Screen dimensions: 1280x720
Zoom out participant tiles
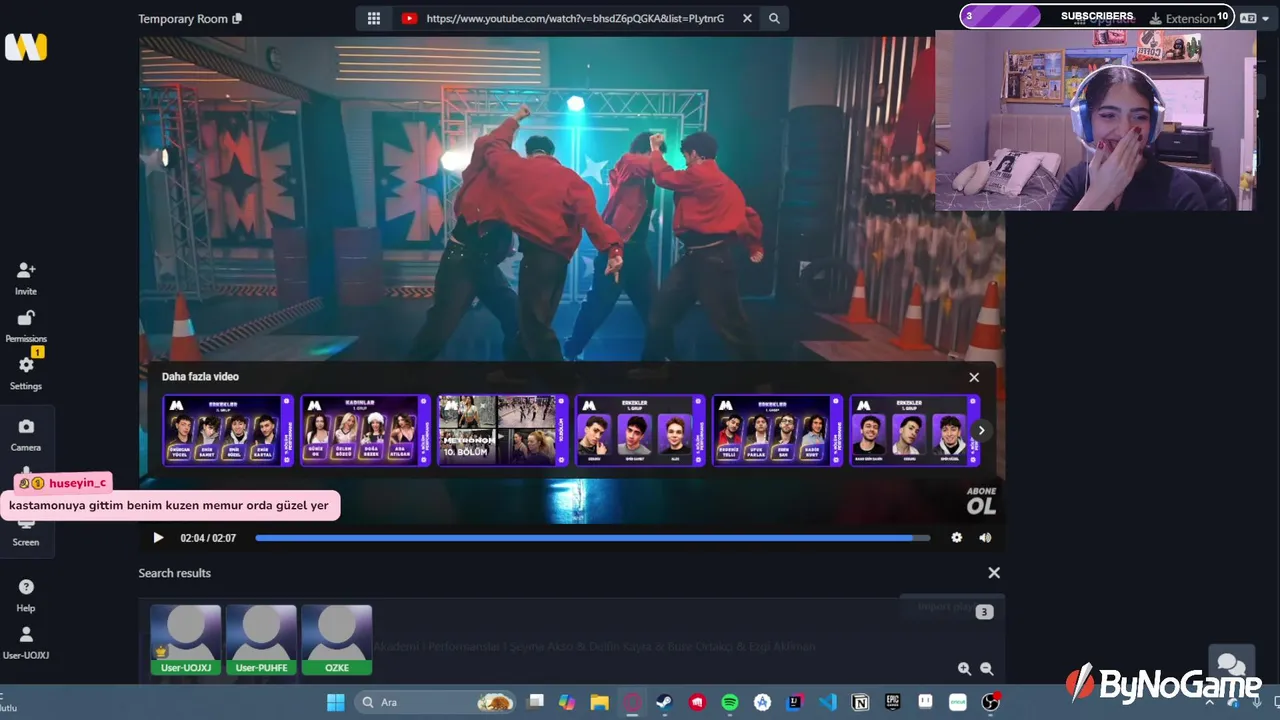986,669
